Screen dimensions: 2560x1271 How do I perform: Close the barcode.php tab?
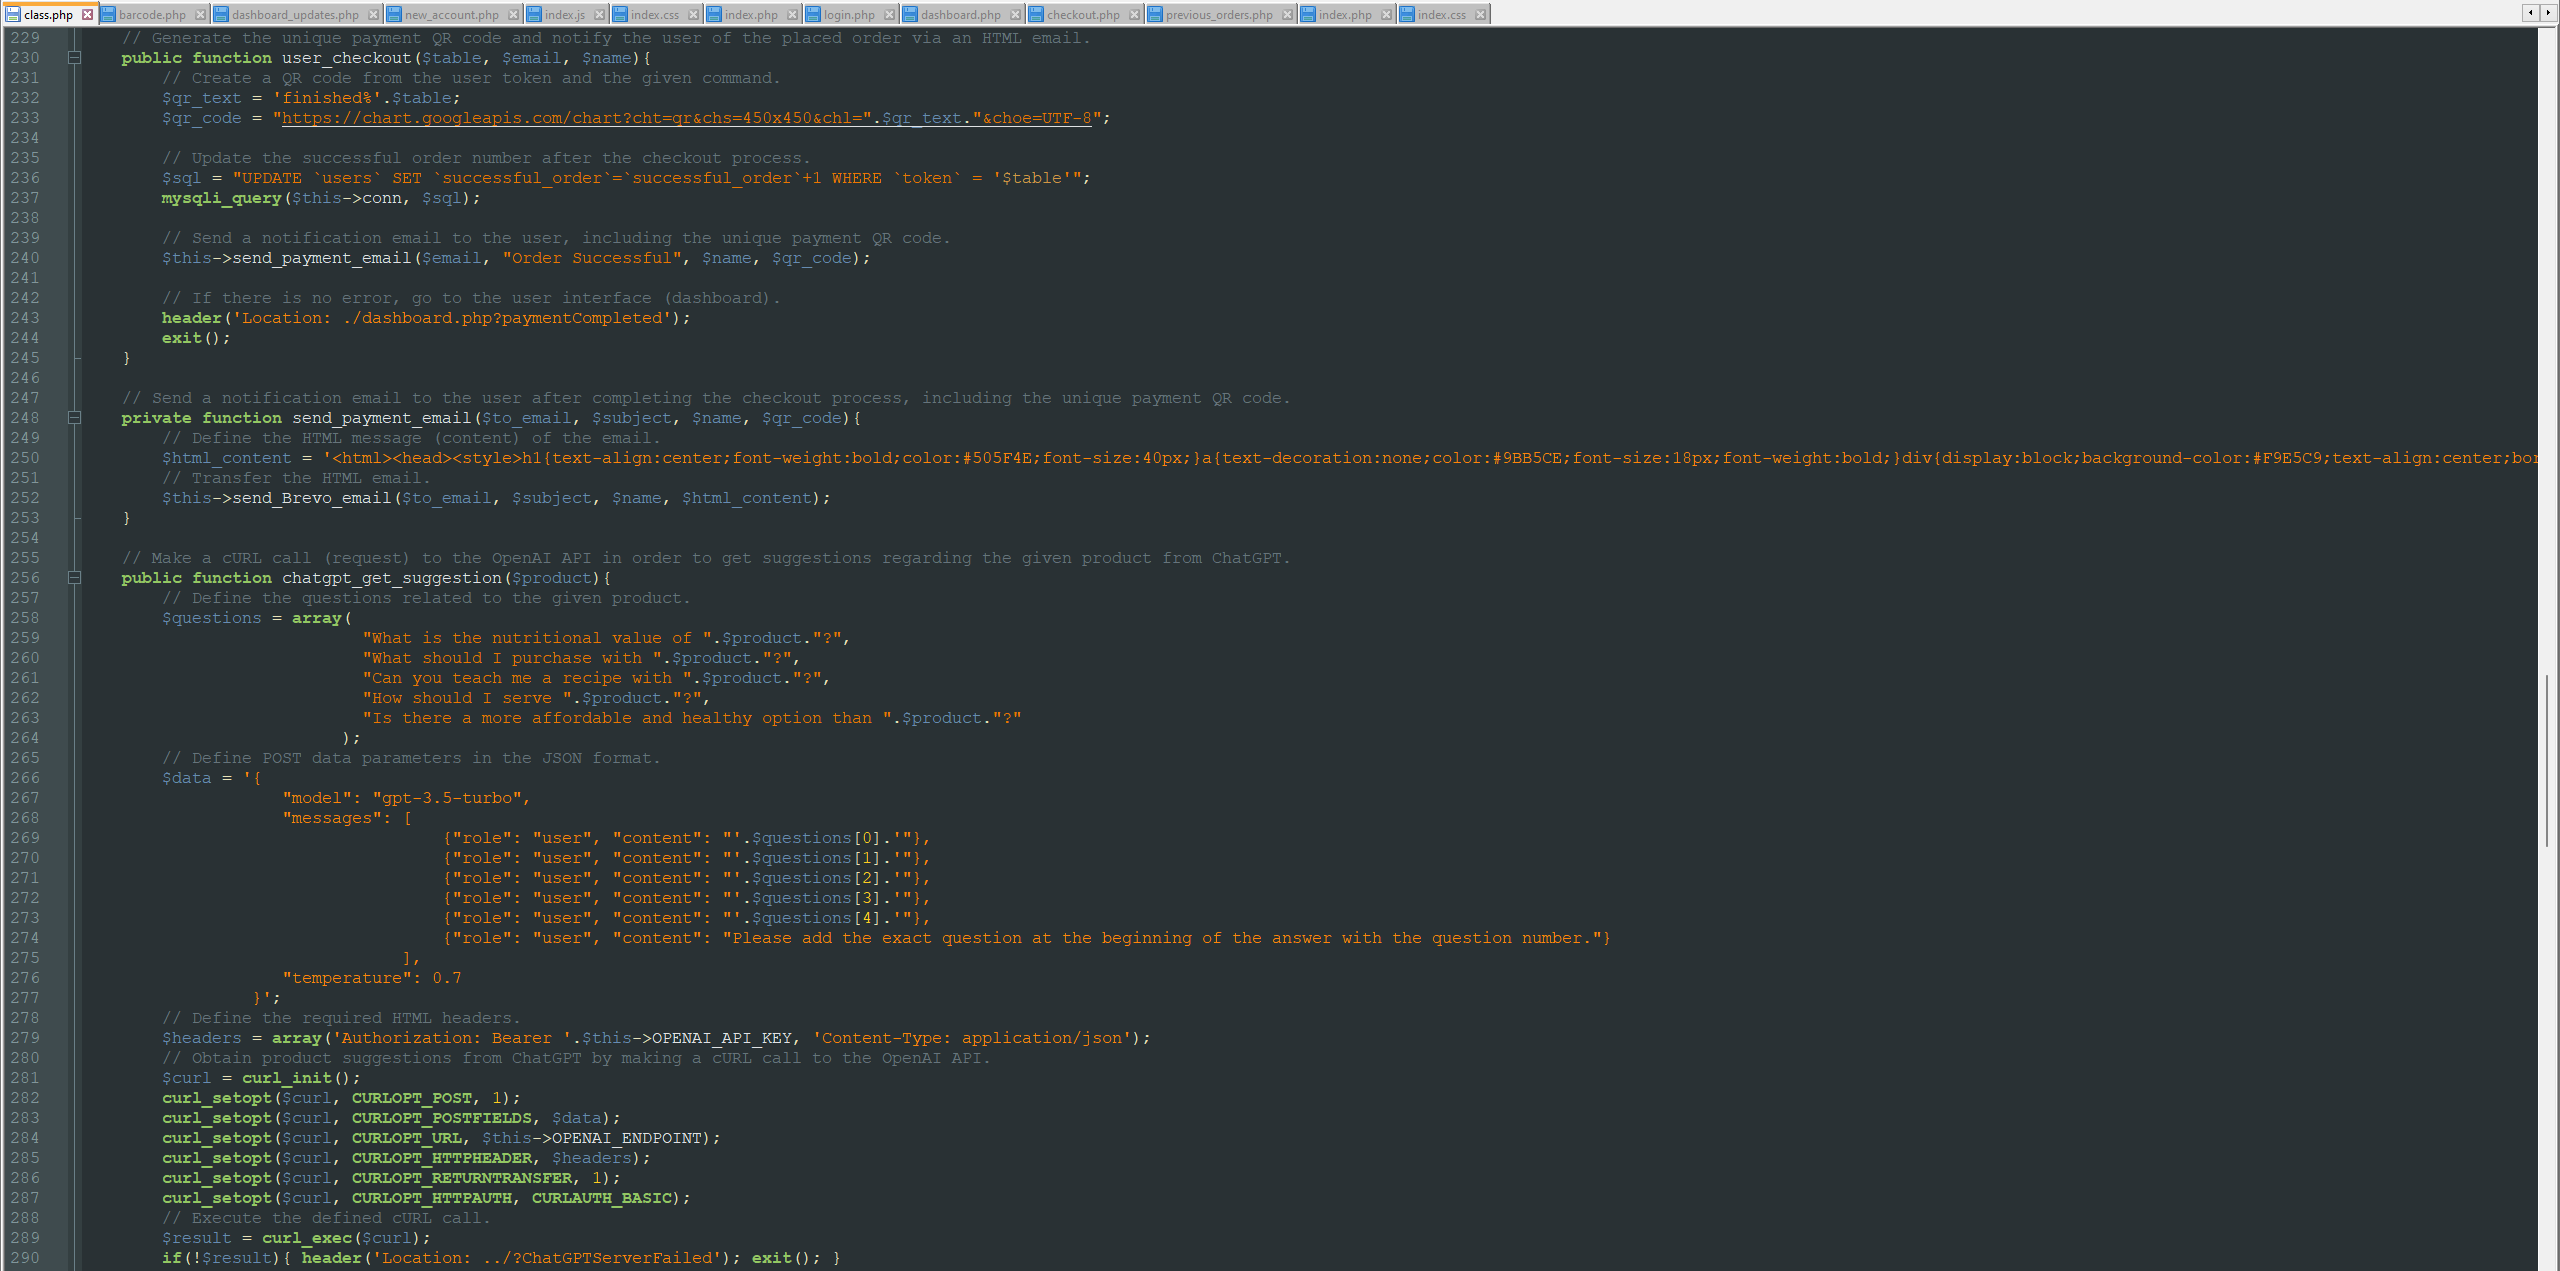[x=200, y=14]
